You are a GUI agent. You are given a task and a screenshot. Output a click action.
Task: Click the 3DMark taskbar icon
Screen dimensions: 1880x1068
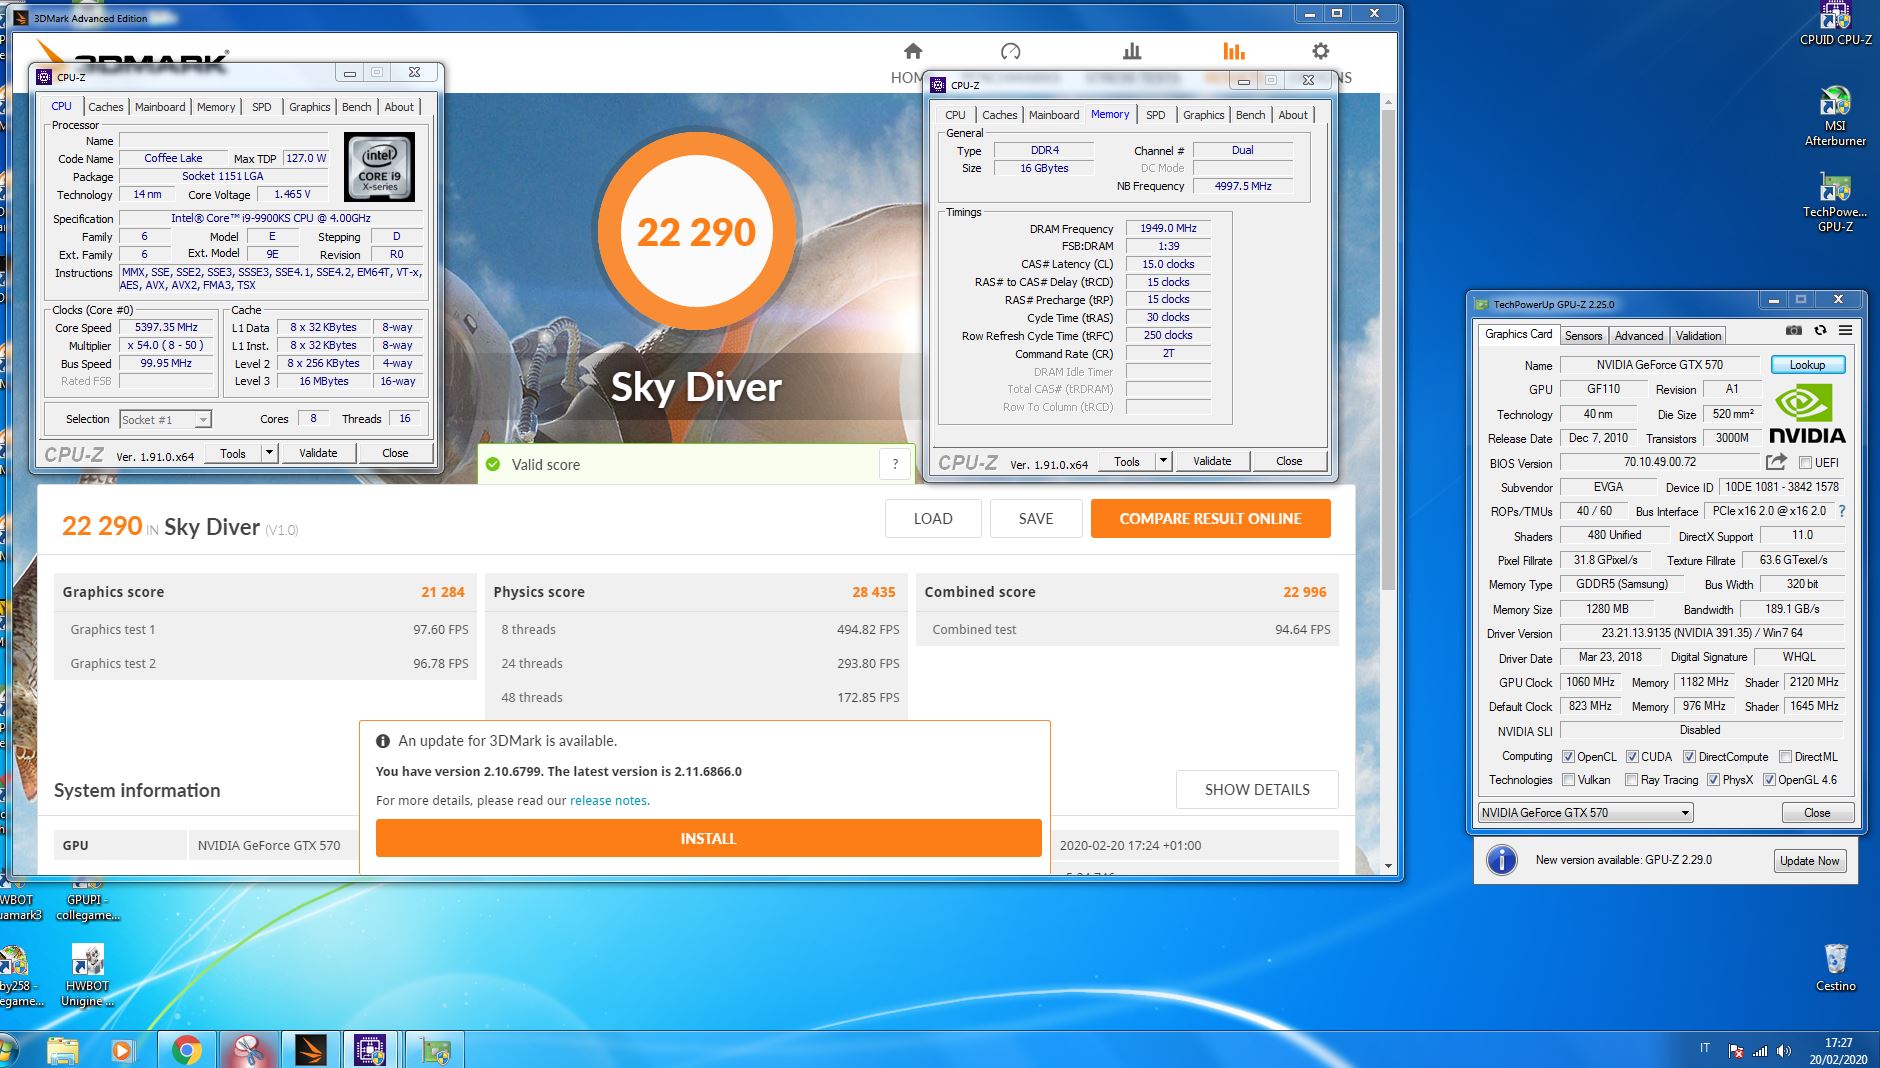click(x=311, y=1050)
